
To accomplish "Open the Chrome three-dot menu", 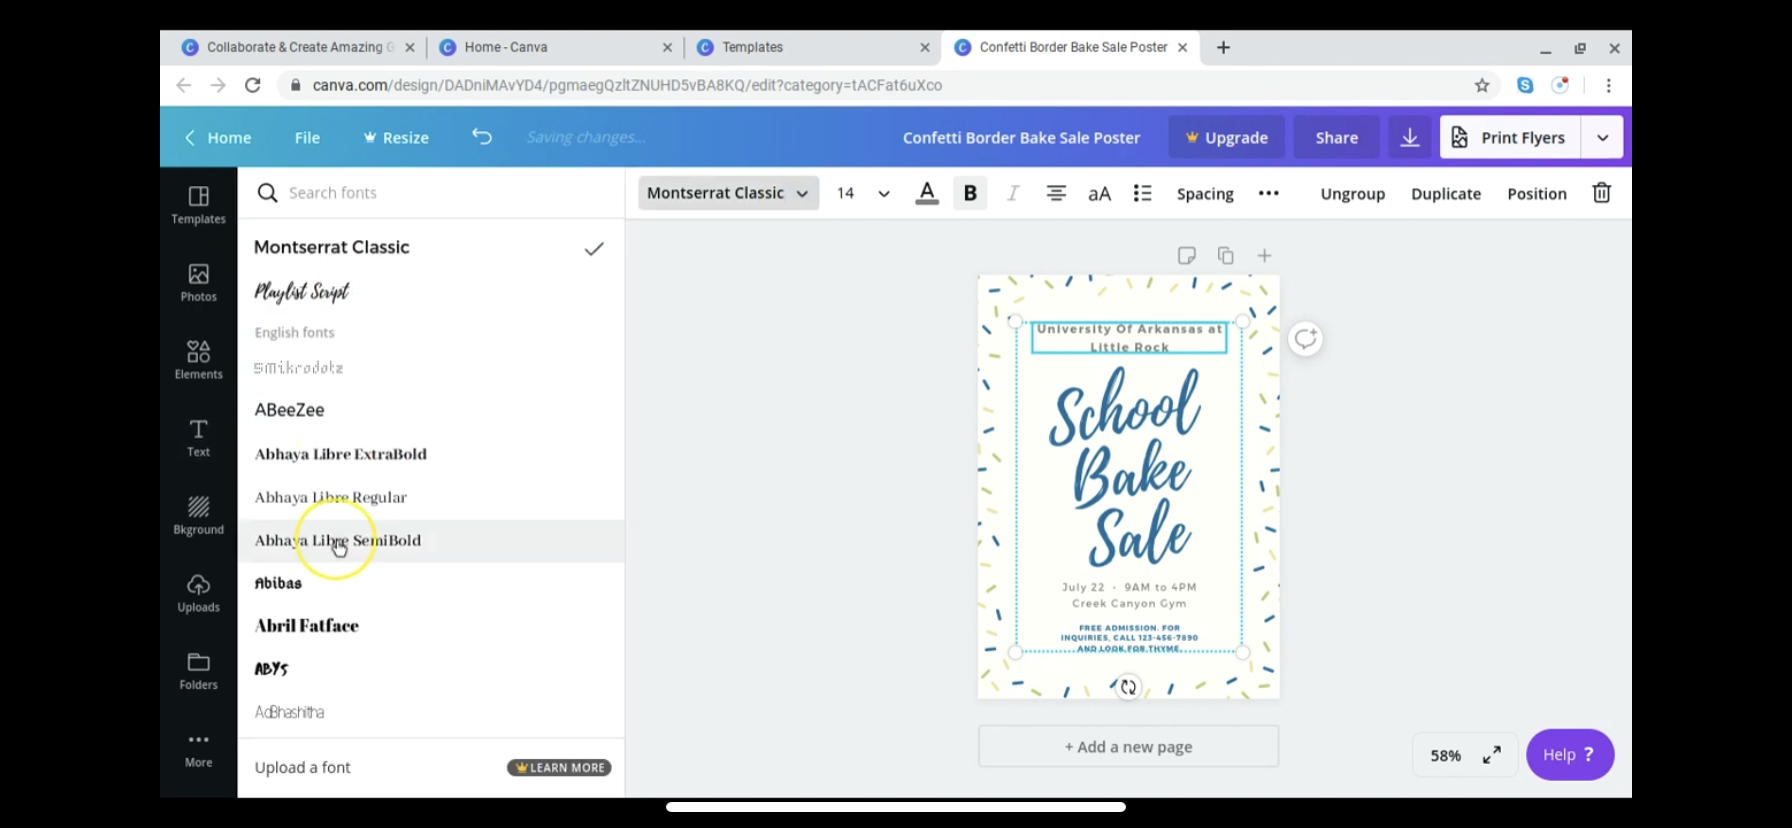I will coord(1608,85).
